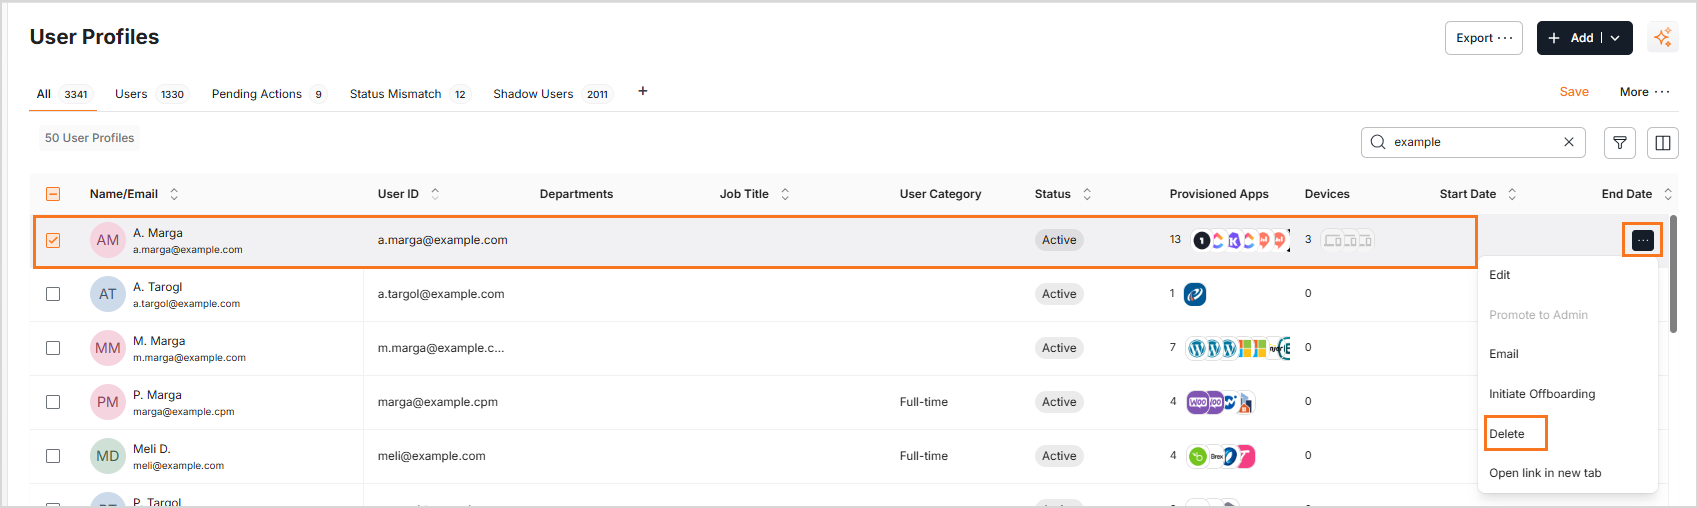The height and width of the screenshot is (508, 1698).
Task: Sort by the Name/Email column
Action: (x=174, y=194)
